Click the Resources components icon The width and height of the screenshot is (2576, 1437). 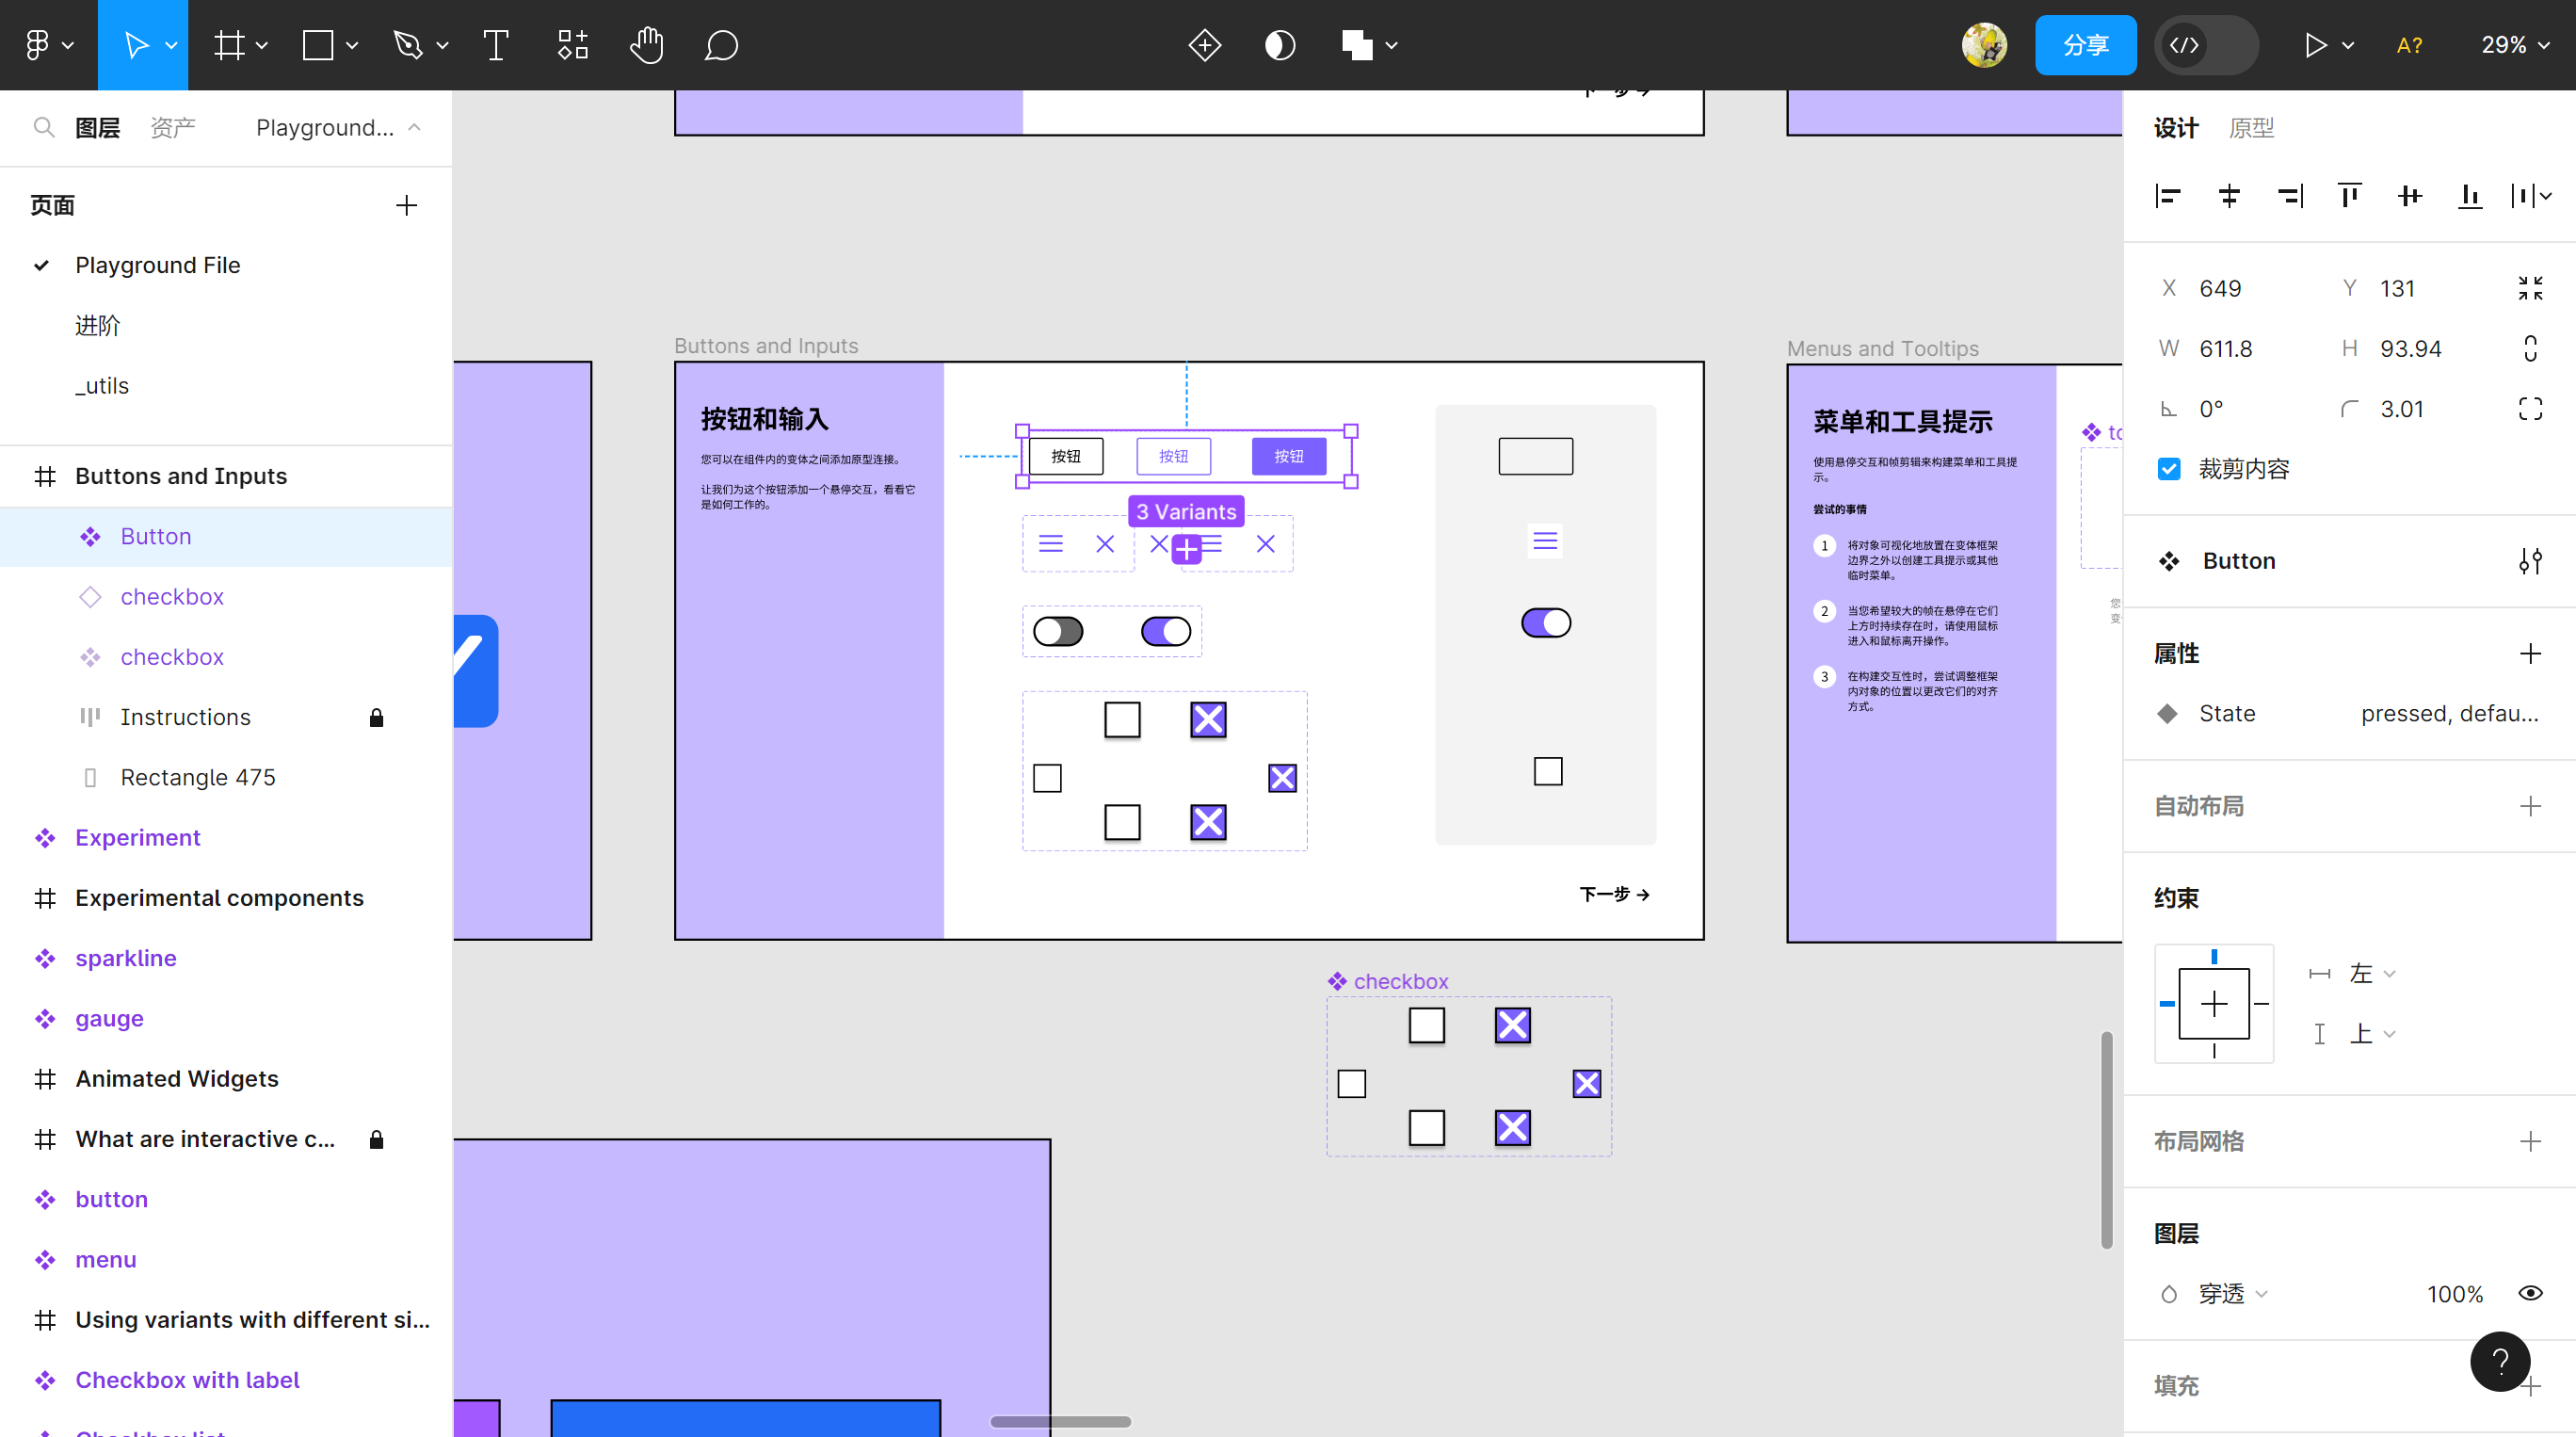pyautogui.click(x=572, y=45)
